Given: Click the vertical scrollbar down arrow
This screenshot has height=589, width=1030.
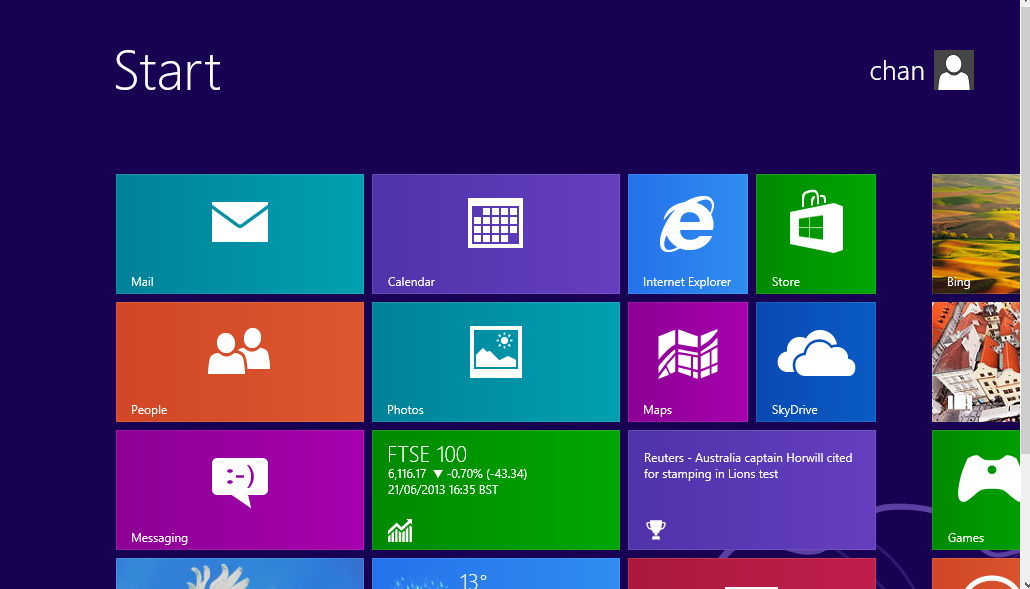Looking at the screenshot, I should pyautogui.click(x=1025, y=584).
